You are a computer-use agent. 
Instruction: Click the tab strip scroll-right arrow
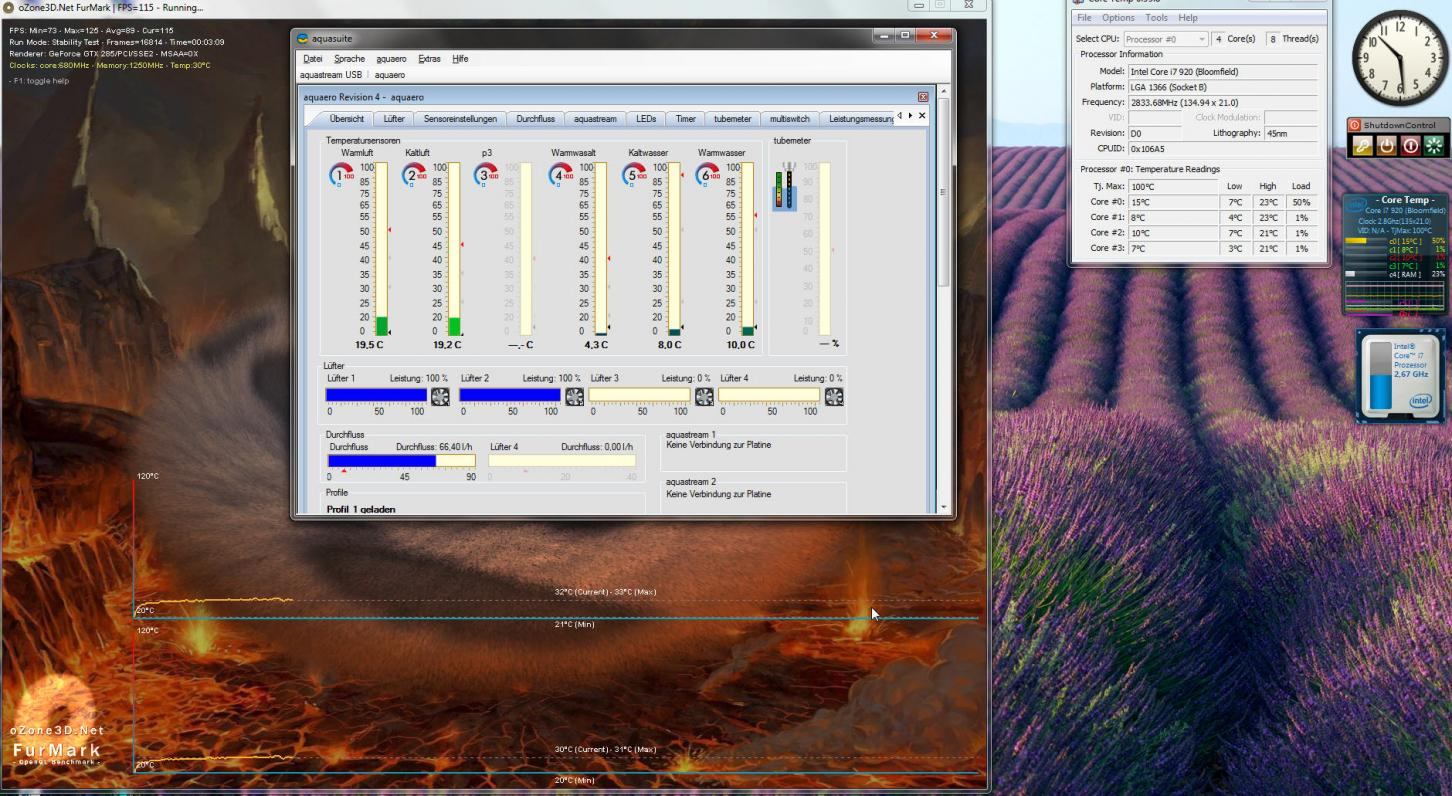coord(910,116)
